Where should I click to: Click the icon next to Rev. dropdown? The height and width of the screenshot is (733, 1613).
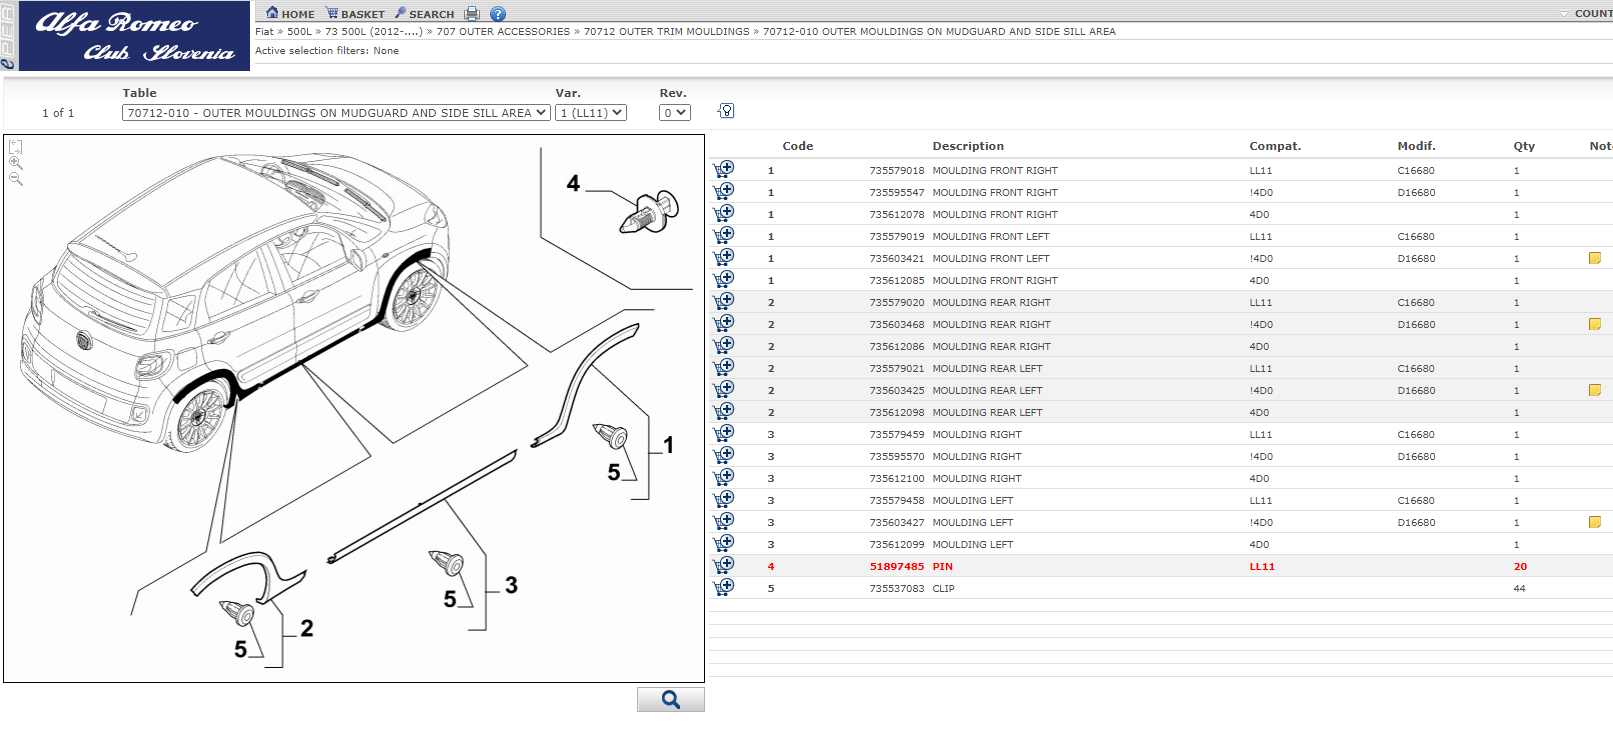[x=726, y=111]
